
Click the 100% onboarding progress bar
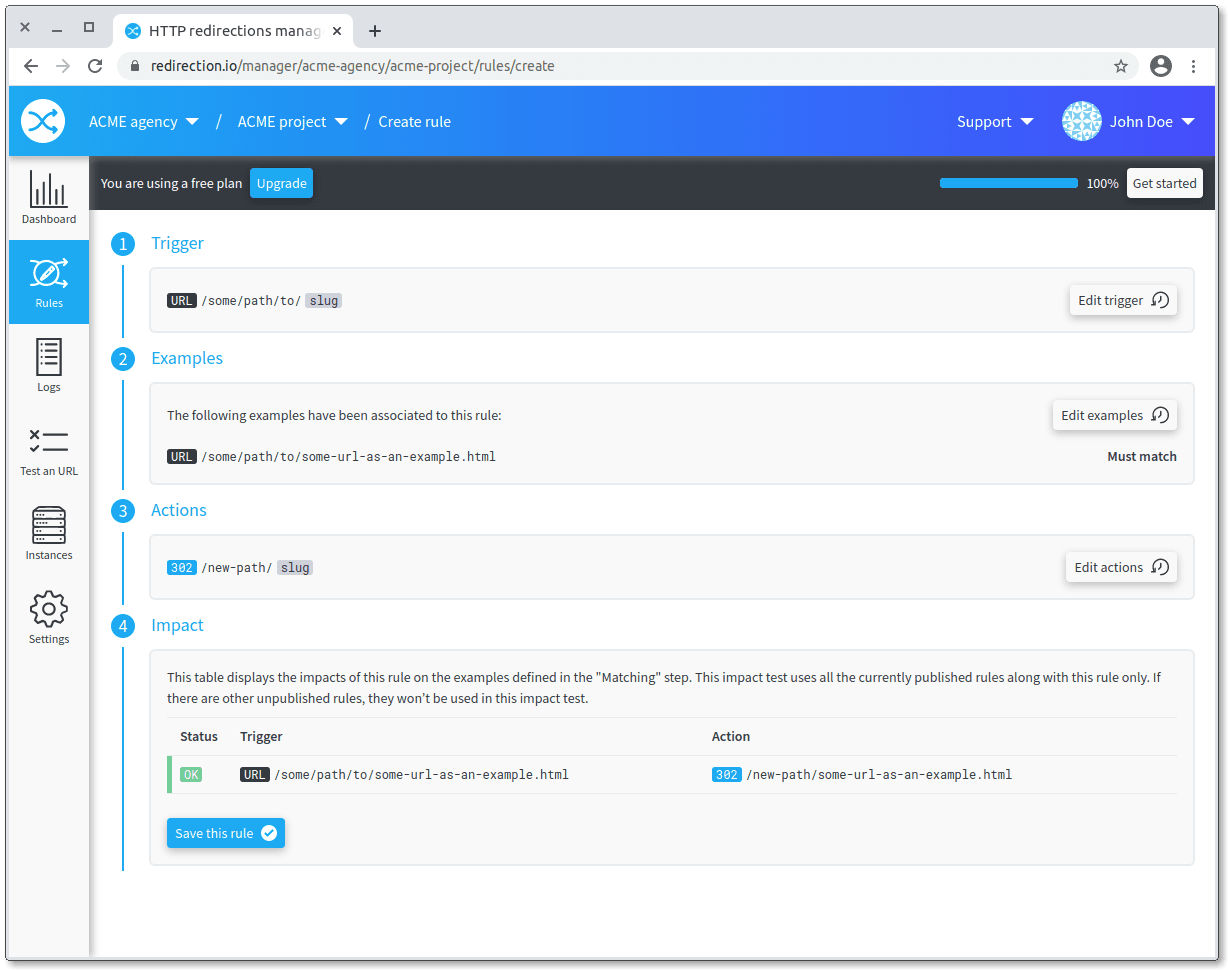1008,183
